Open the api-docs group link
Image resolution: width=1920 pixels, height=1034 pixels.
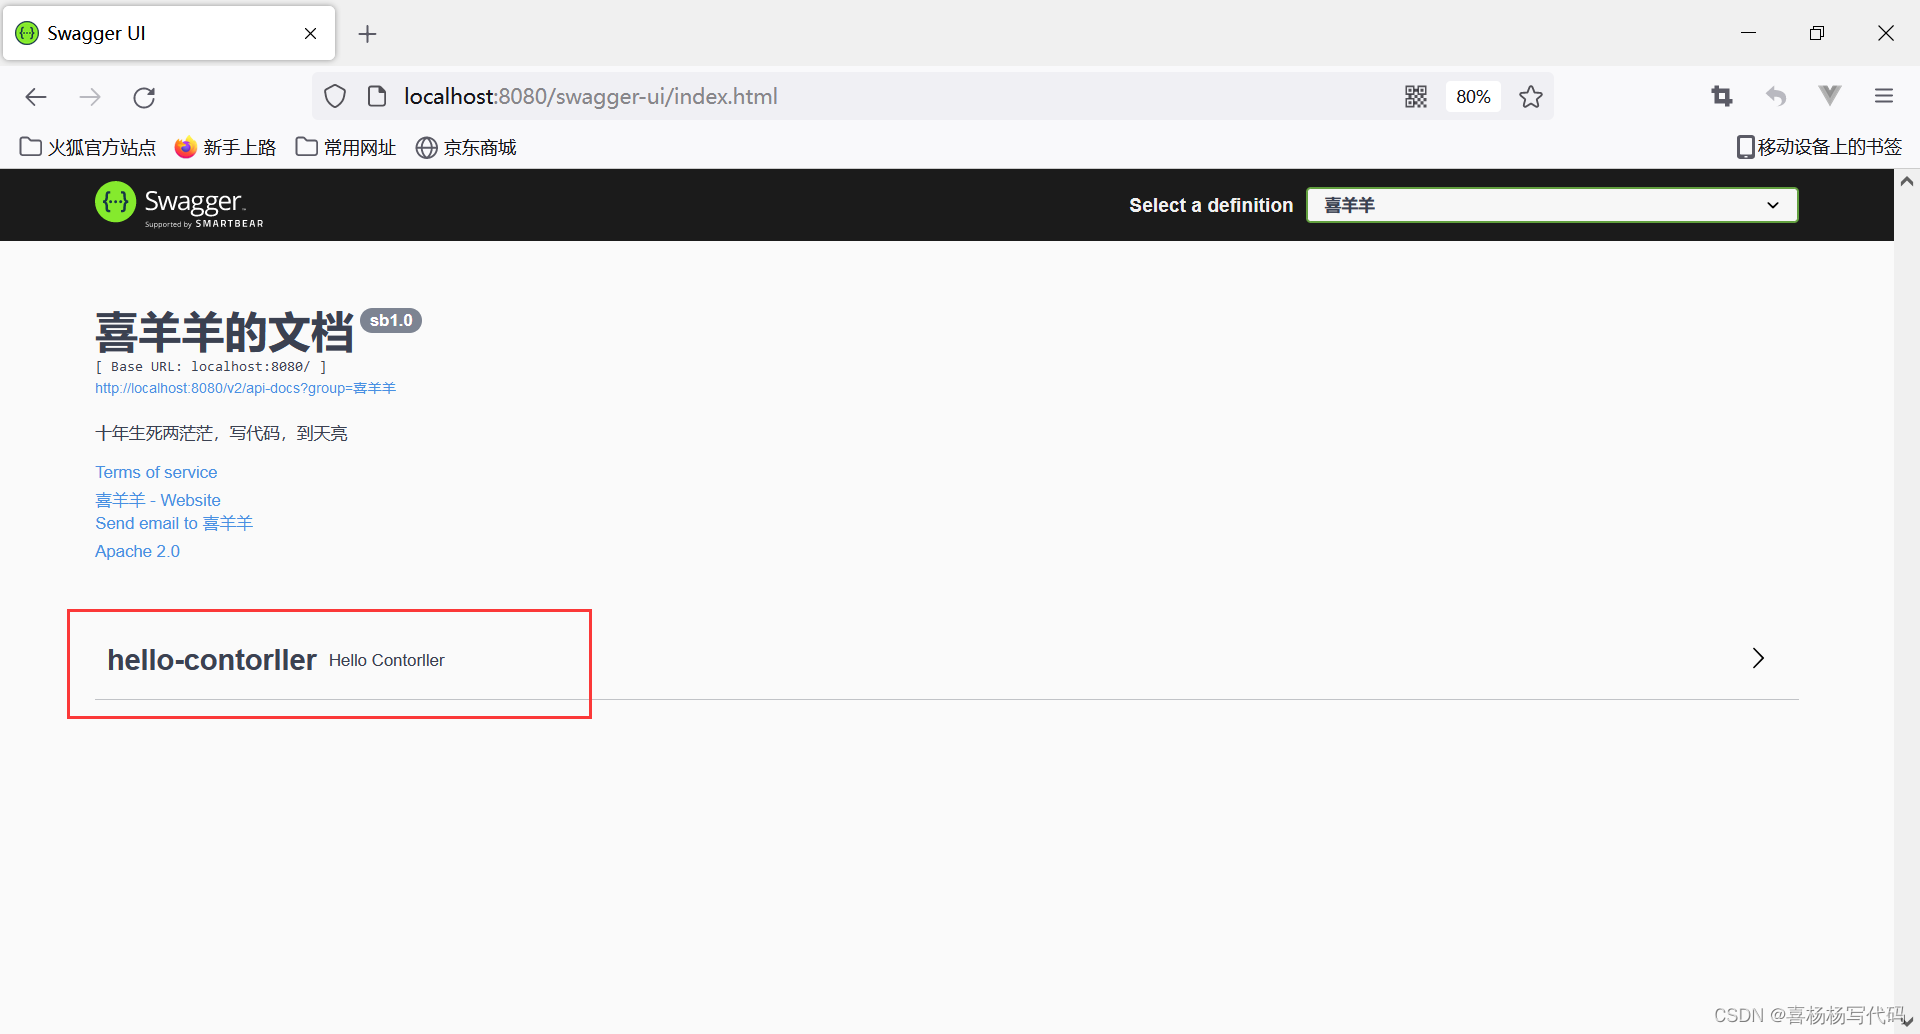(x=245, y=388)
